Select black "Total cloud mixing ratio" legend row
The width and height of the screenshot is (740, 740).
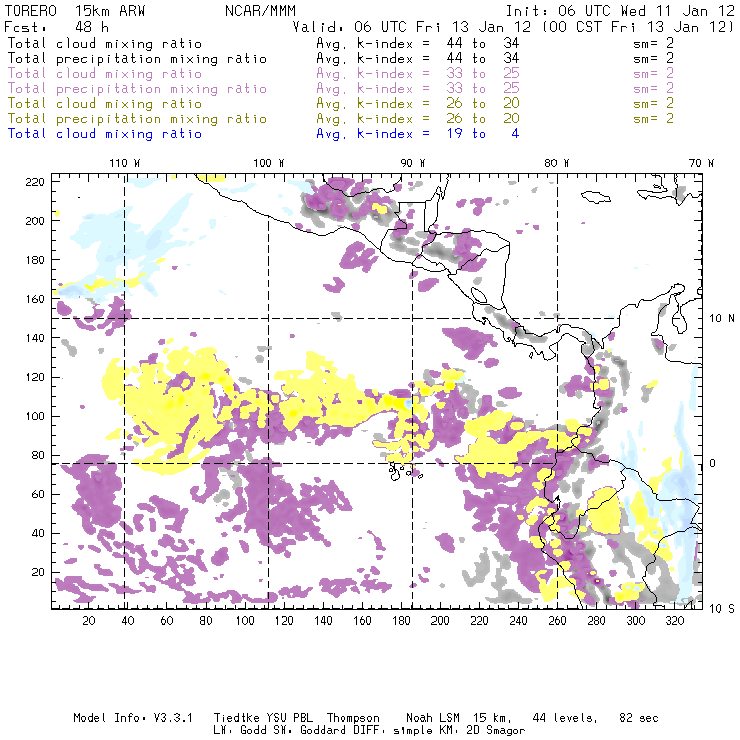tap(340, 43)
